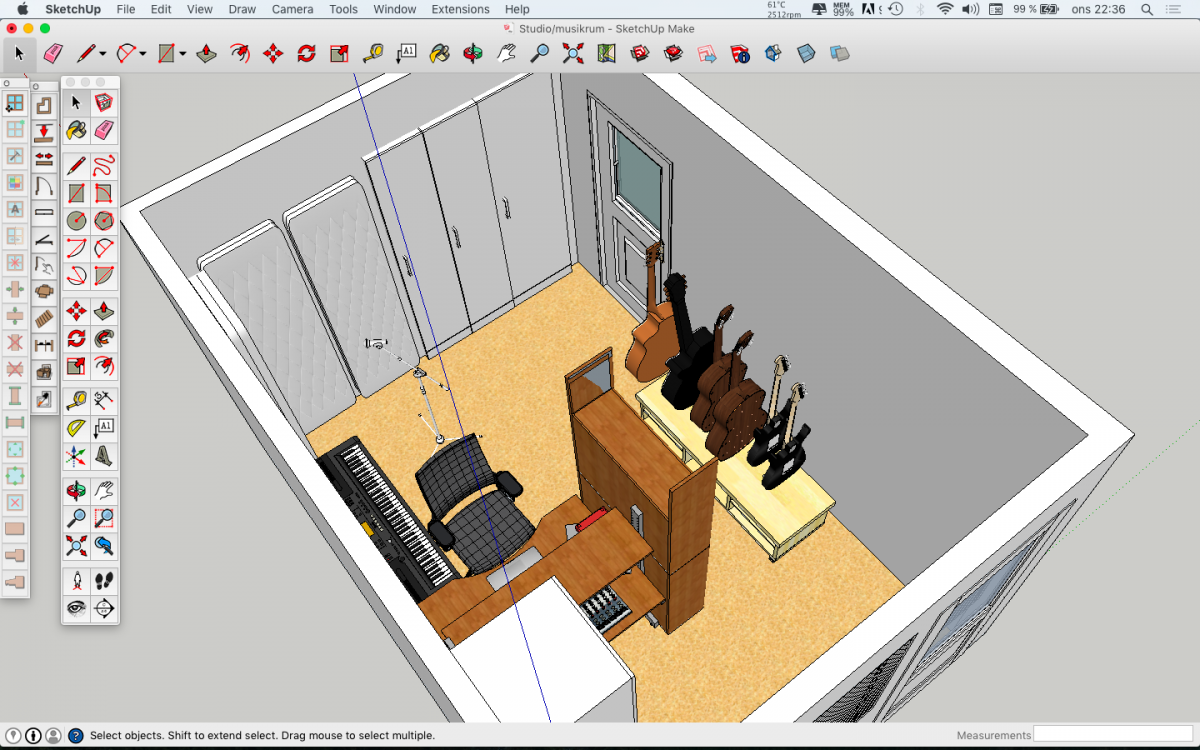The image size is (1200, 750).
Task: Open the Extensions menu
Action: coord(460,9)
